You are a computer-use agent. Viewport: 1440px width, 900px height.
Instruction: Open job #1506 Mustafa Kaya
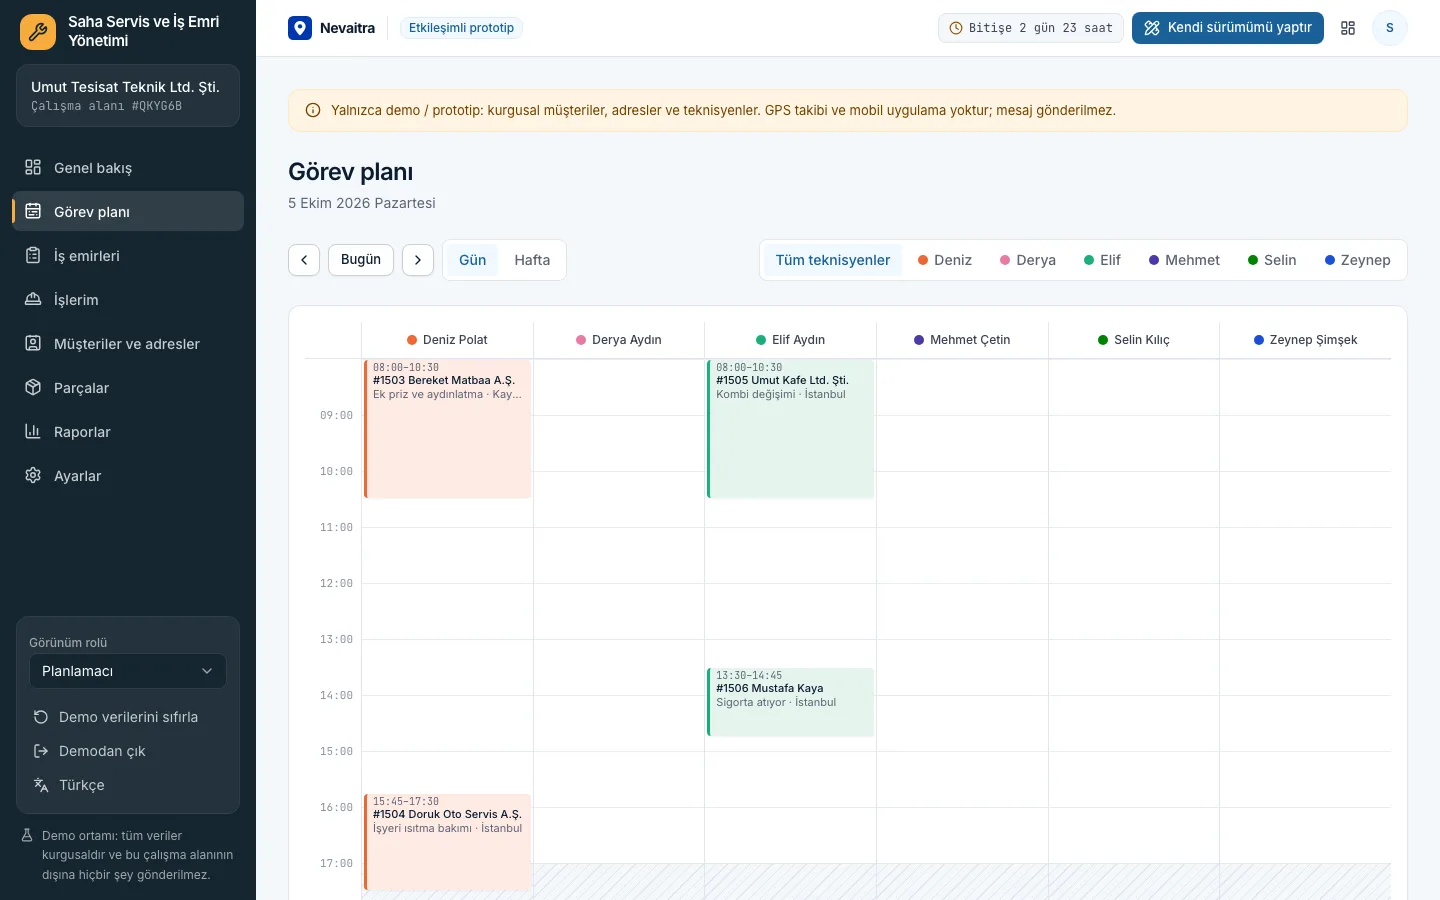click(x=790, y=702)
